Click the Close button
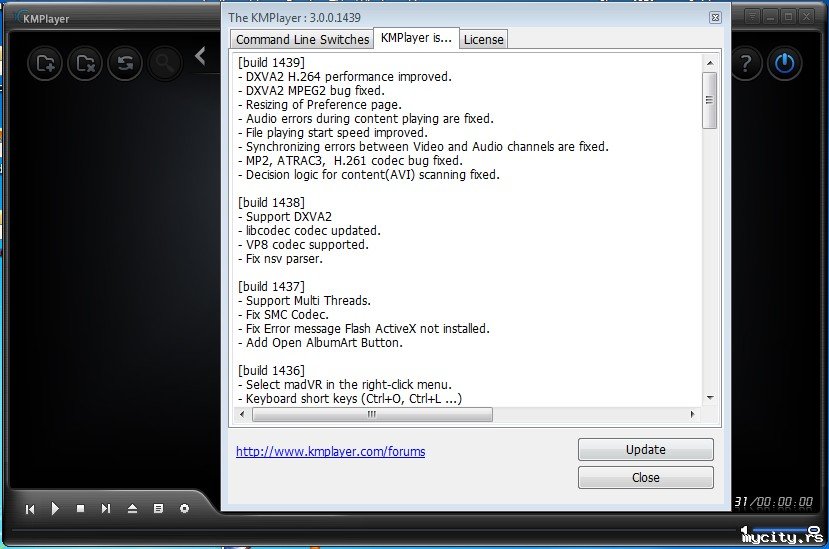 pyautogui.click(x=646, y=478)
